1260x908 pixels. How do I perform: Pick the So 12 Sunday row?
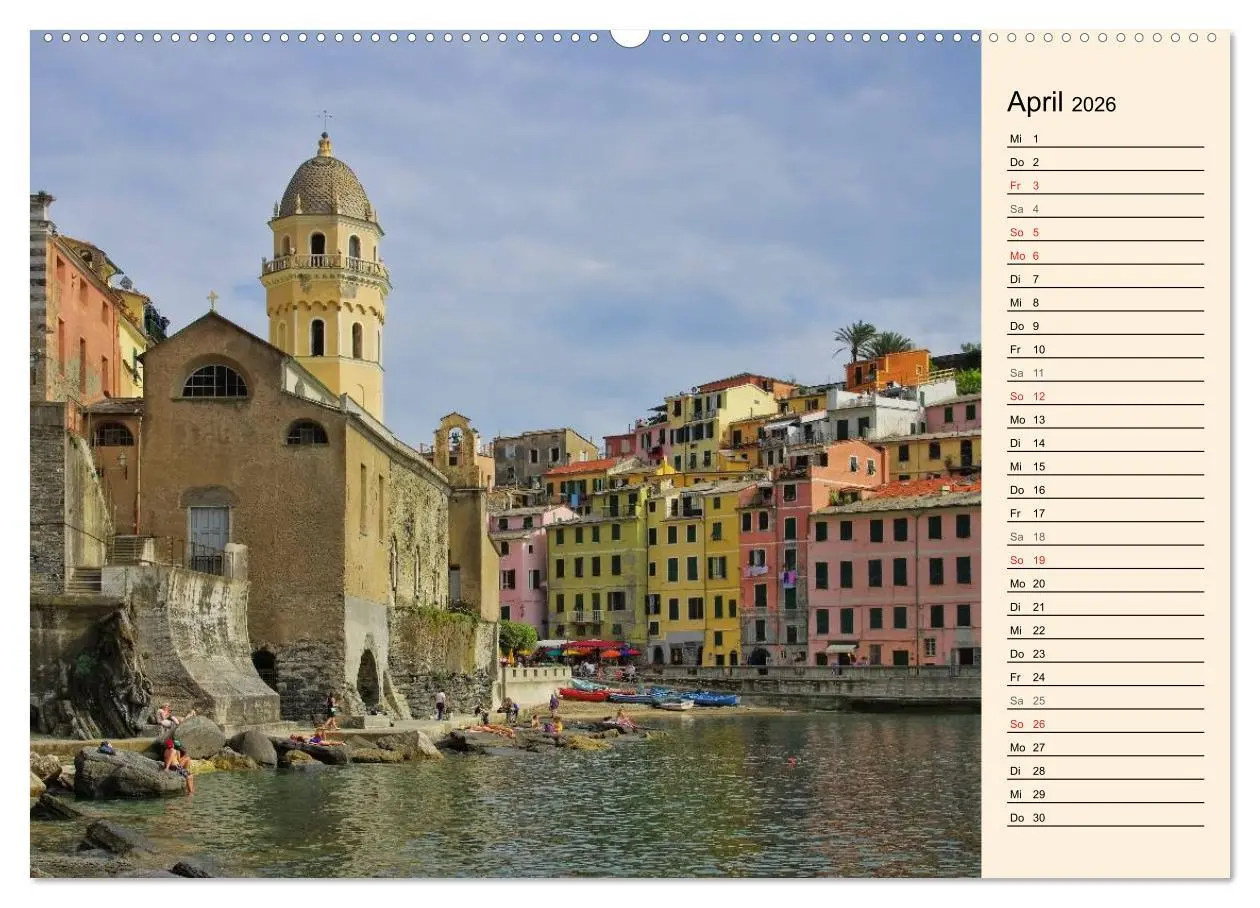pyautogui.click(x=1104, y=397)
